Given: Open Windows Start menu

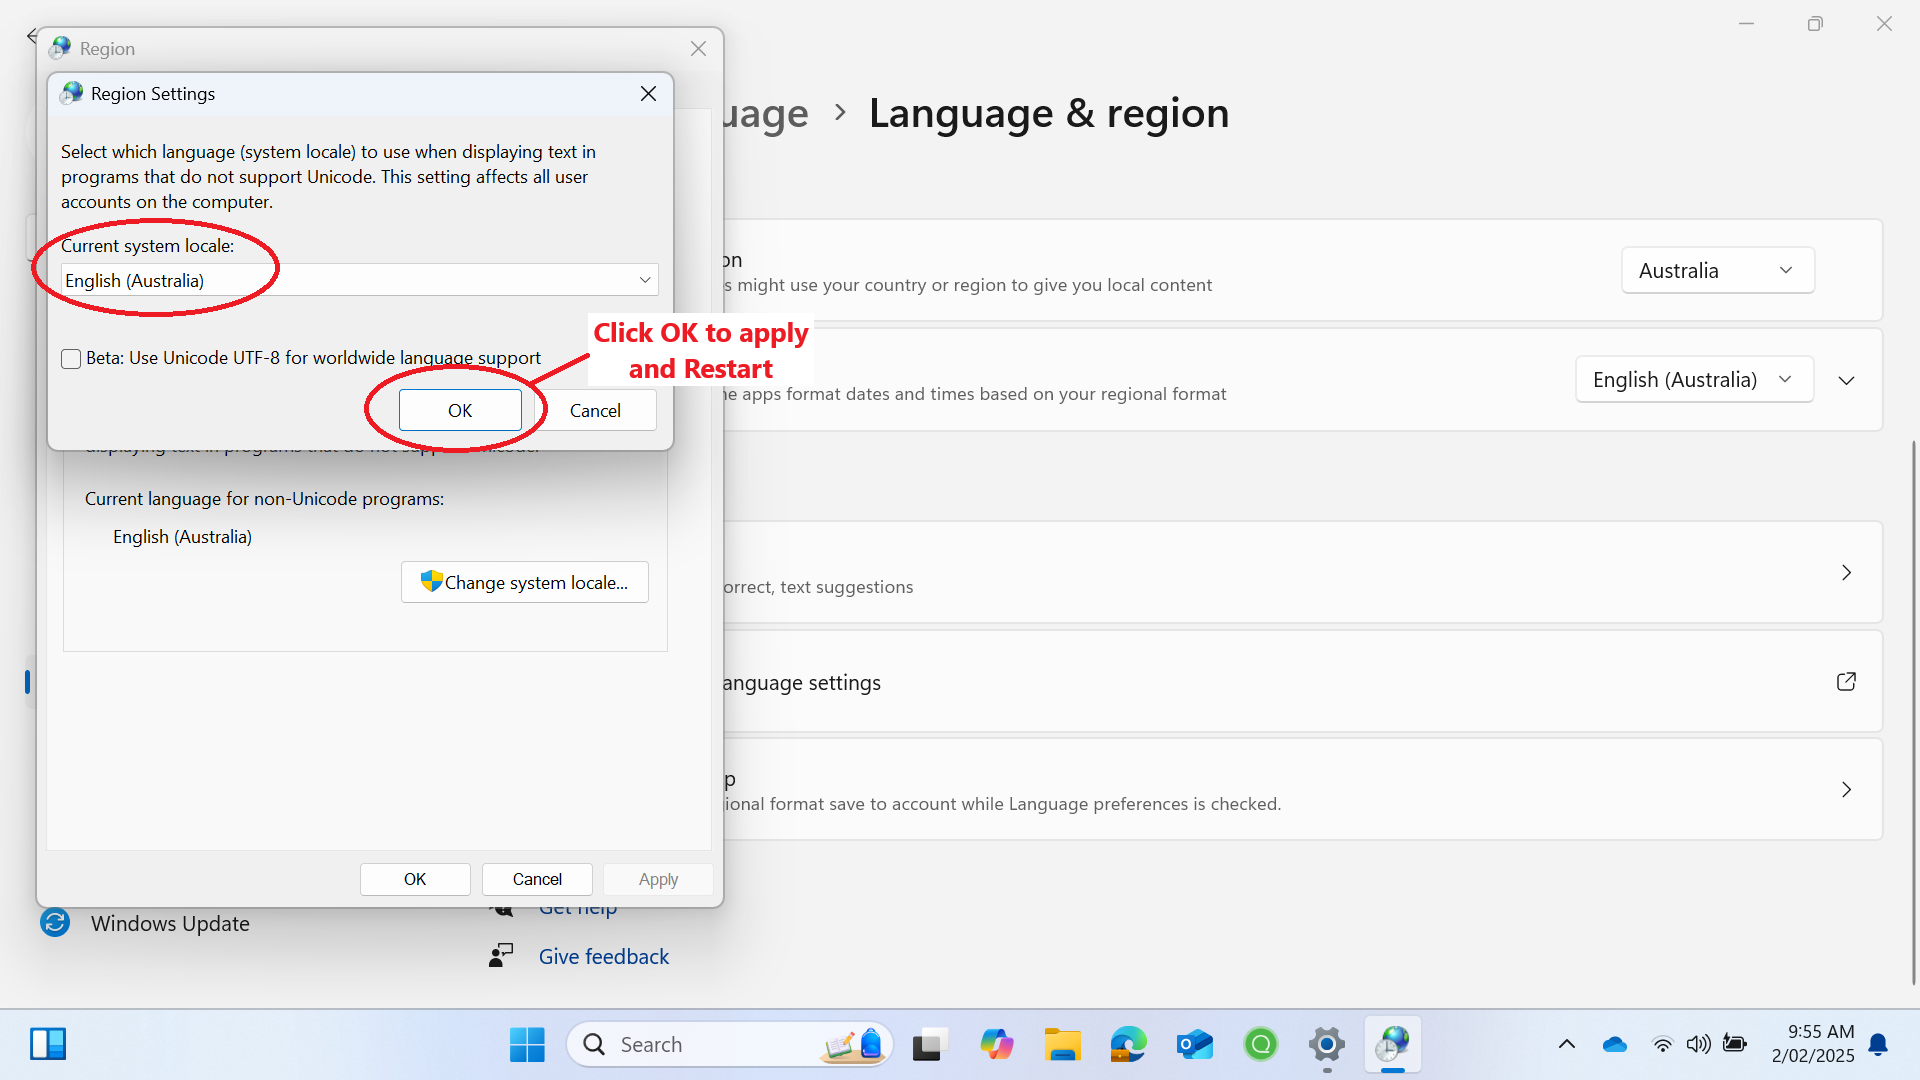Looking at the screenshot, I should pos(527,1044).
